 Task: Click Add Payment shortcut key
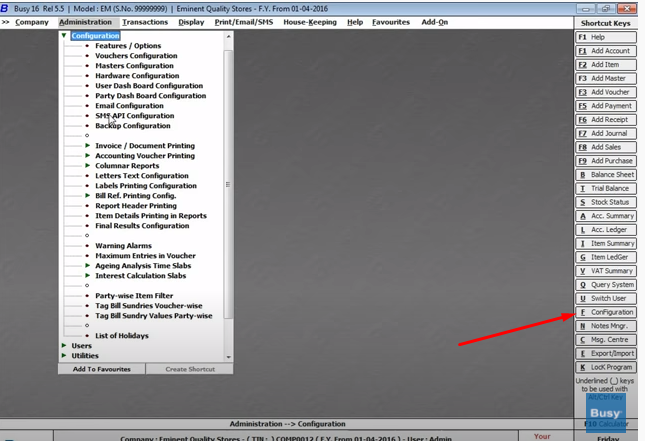[606, 106]
